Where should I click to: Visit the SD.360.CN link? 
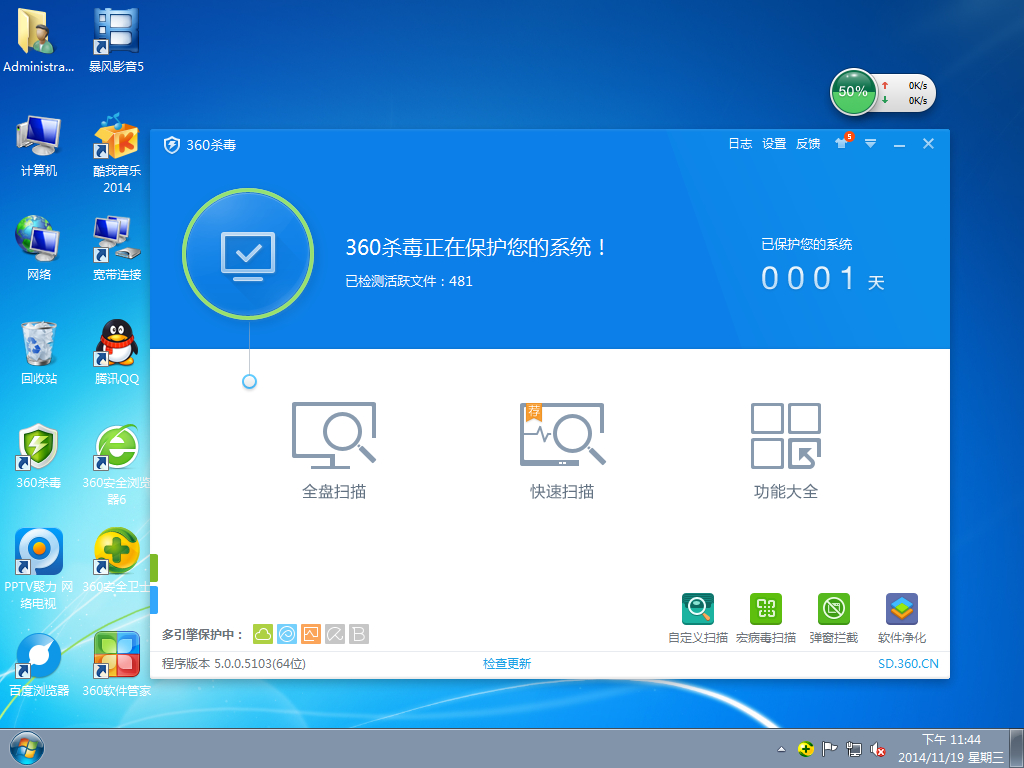click(908, 664)
